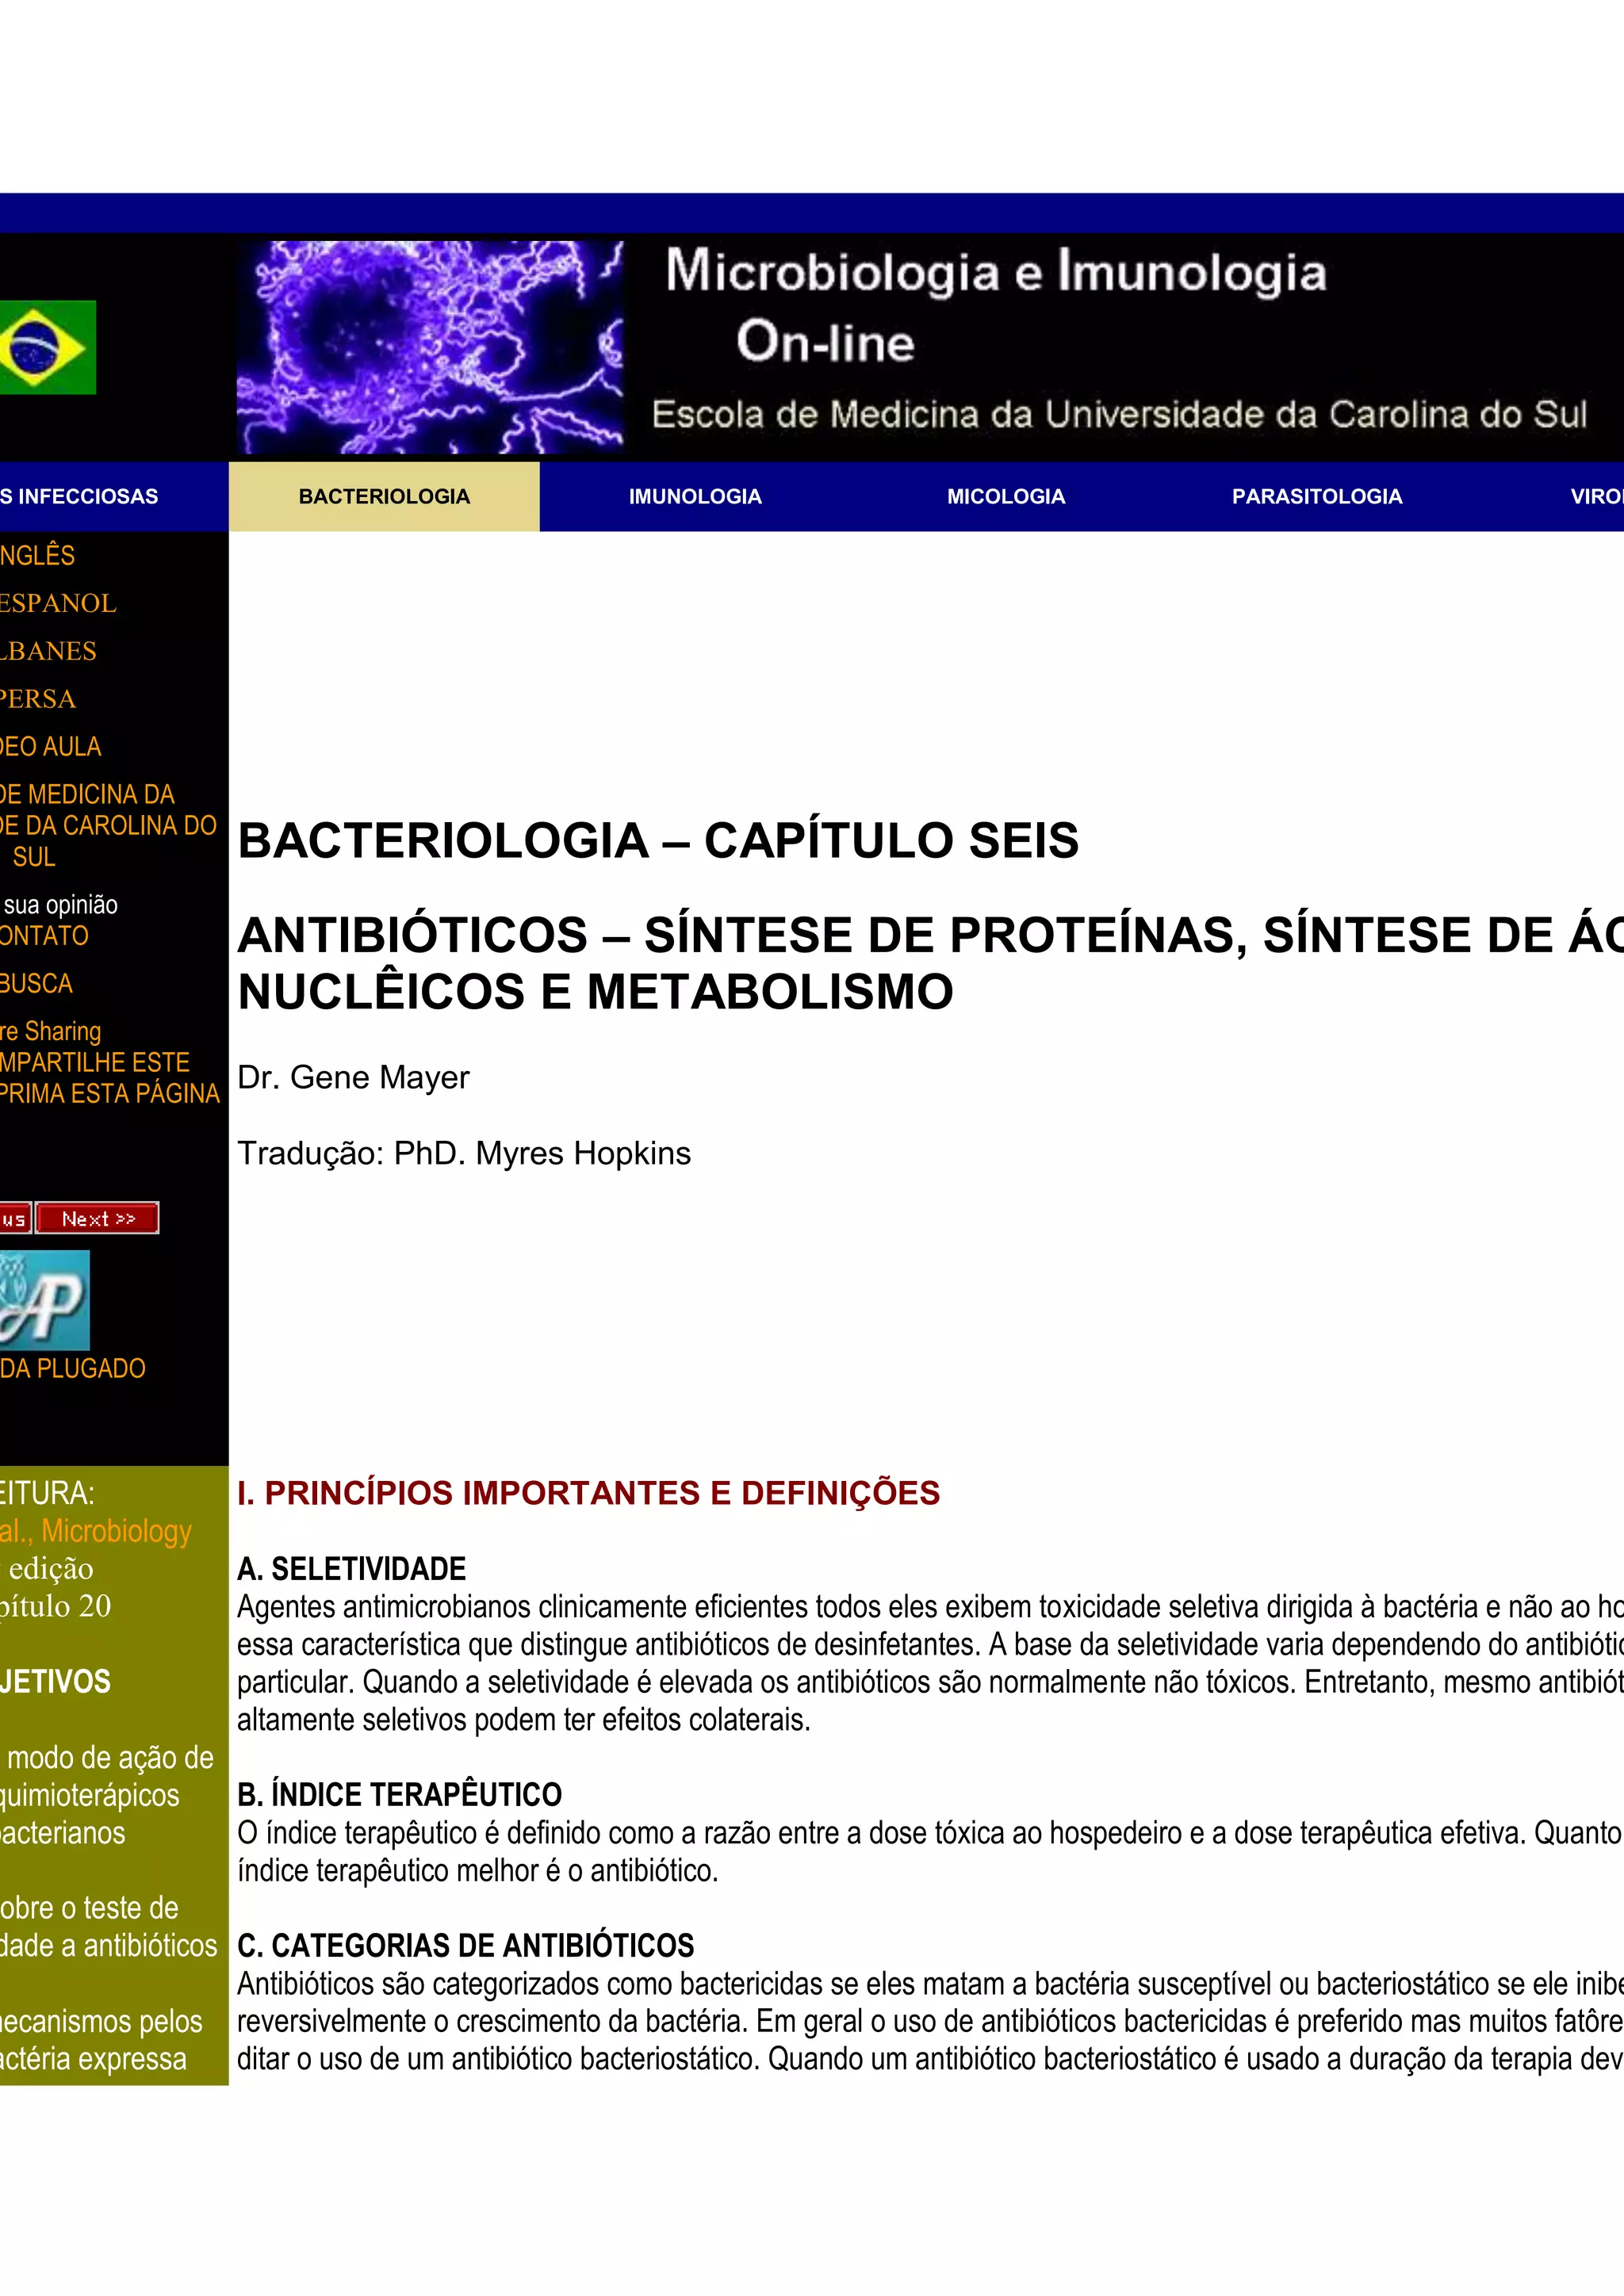Screen dimensions: 1624x2296
Task: Click the purple bacteria banner image
Action: pyautogui.click(x=430, y=347)
